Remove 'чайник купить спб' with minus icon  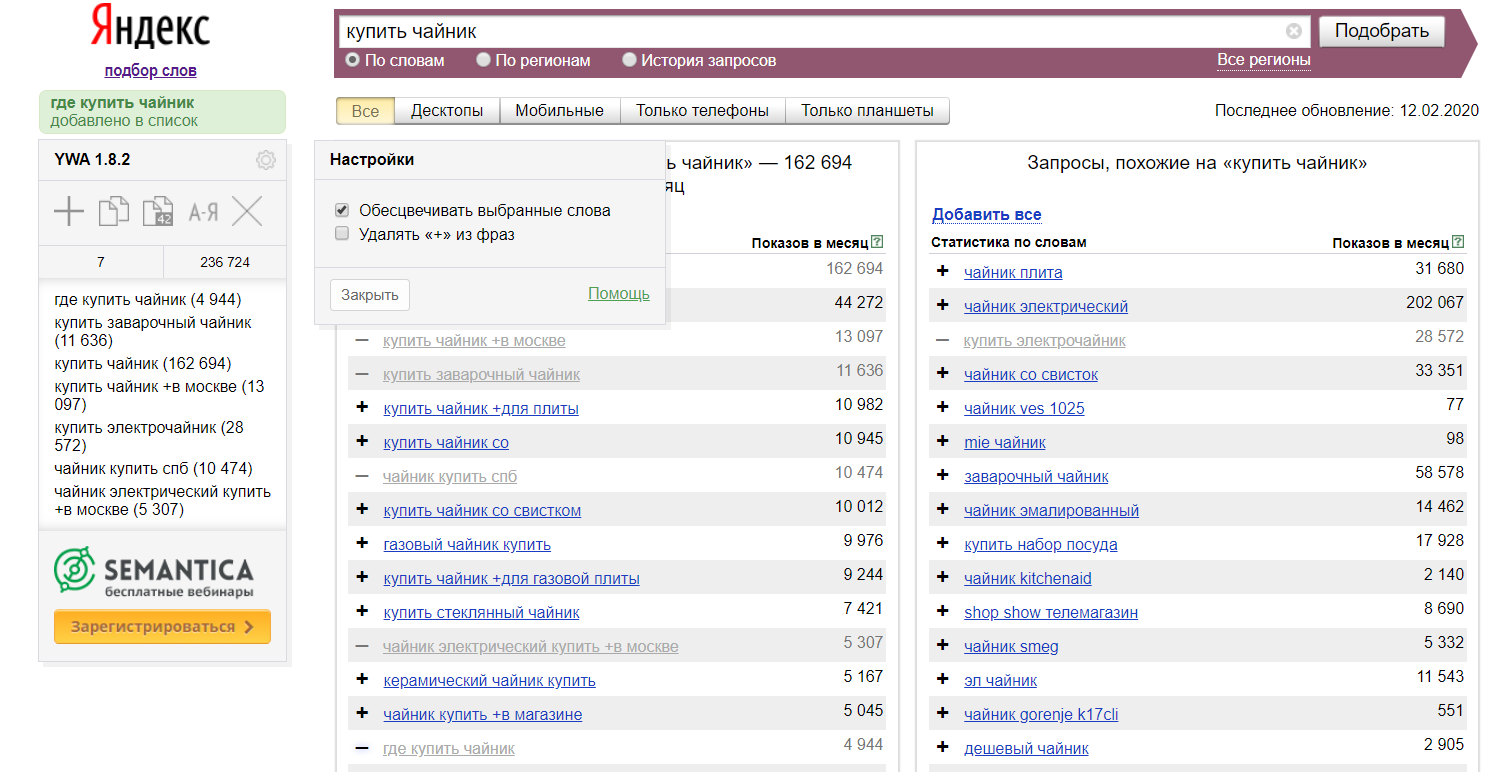click(x=362, y=476)
